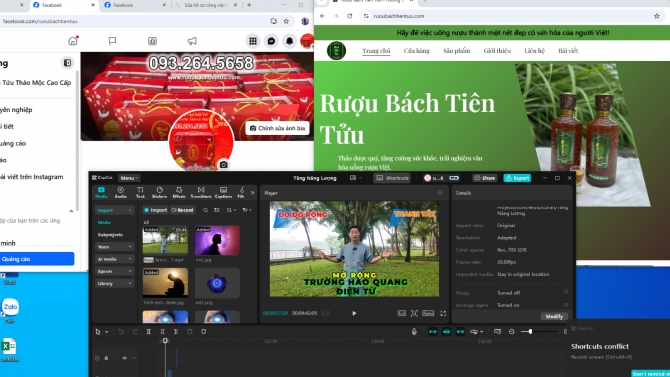The width and height of the screenshot is (670, 377).
Task: Open the select tool mode dropdown arrow
Action: coord(106,332)
